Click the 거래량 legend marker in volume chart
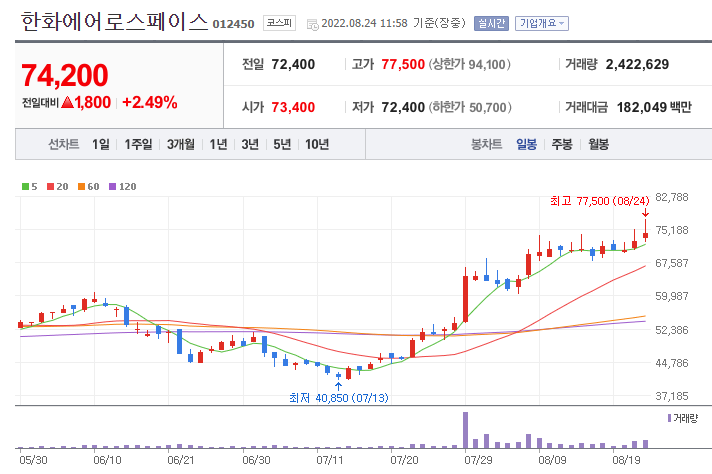 pyautogui.click(x=669, y=418)
